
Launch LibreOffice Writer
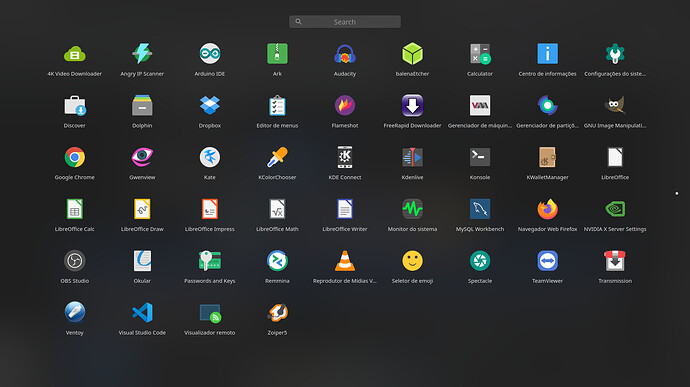click(345, 209)
